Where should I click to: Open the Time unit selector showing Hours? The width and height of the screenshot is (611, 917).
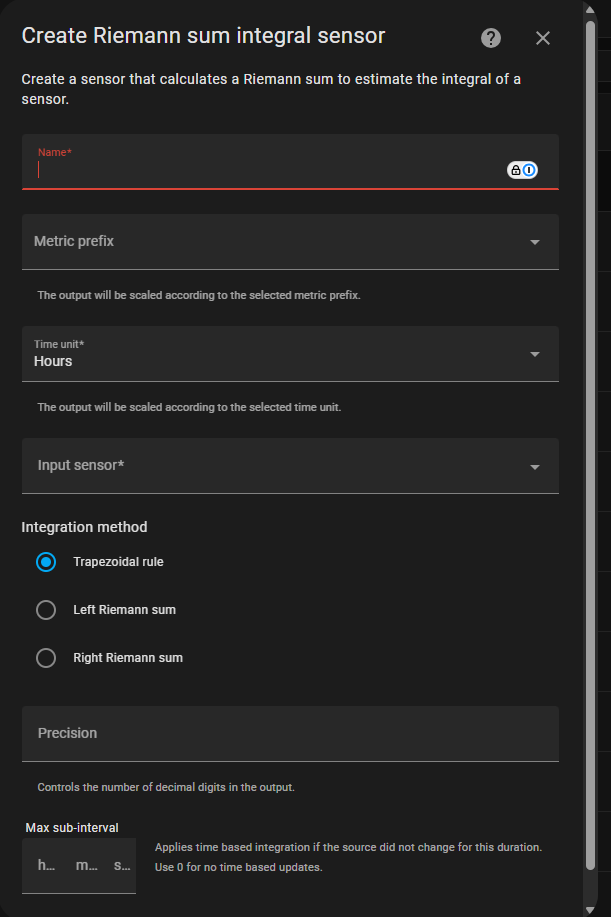click(280, 354)
